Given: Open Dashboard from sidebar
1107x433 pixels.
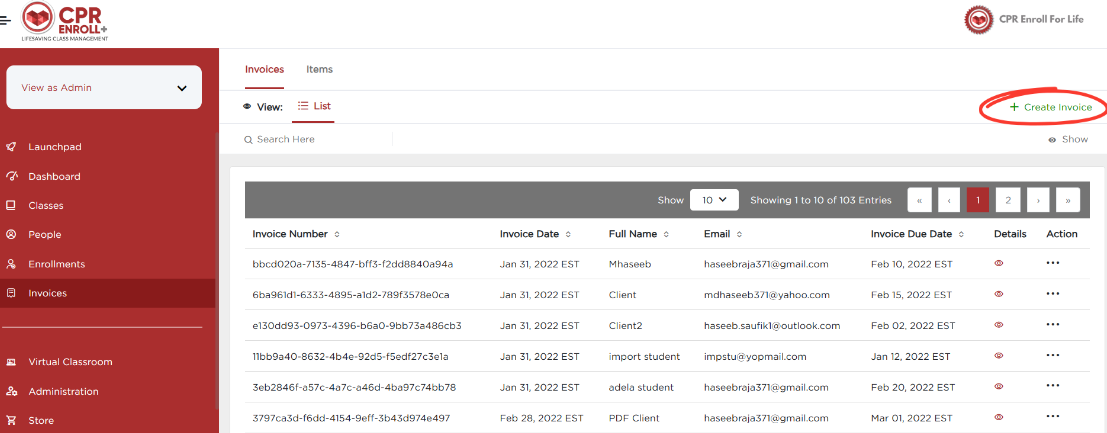Looking at the screenshot, I should tap(54, 177).
